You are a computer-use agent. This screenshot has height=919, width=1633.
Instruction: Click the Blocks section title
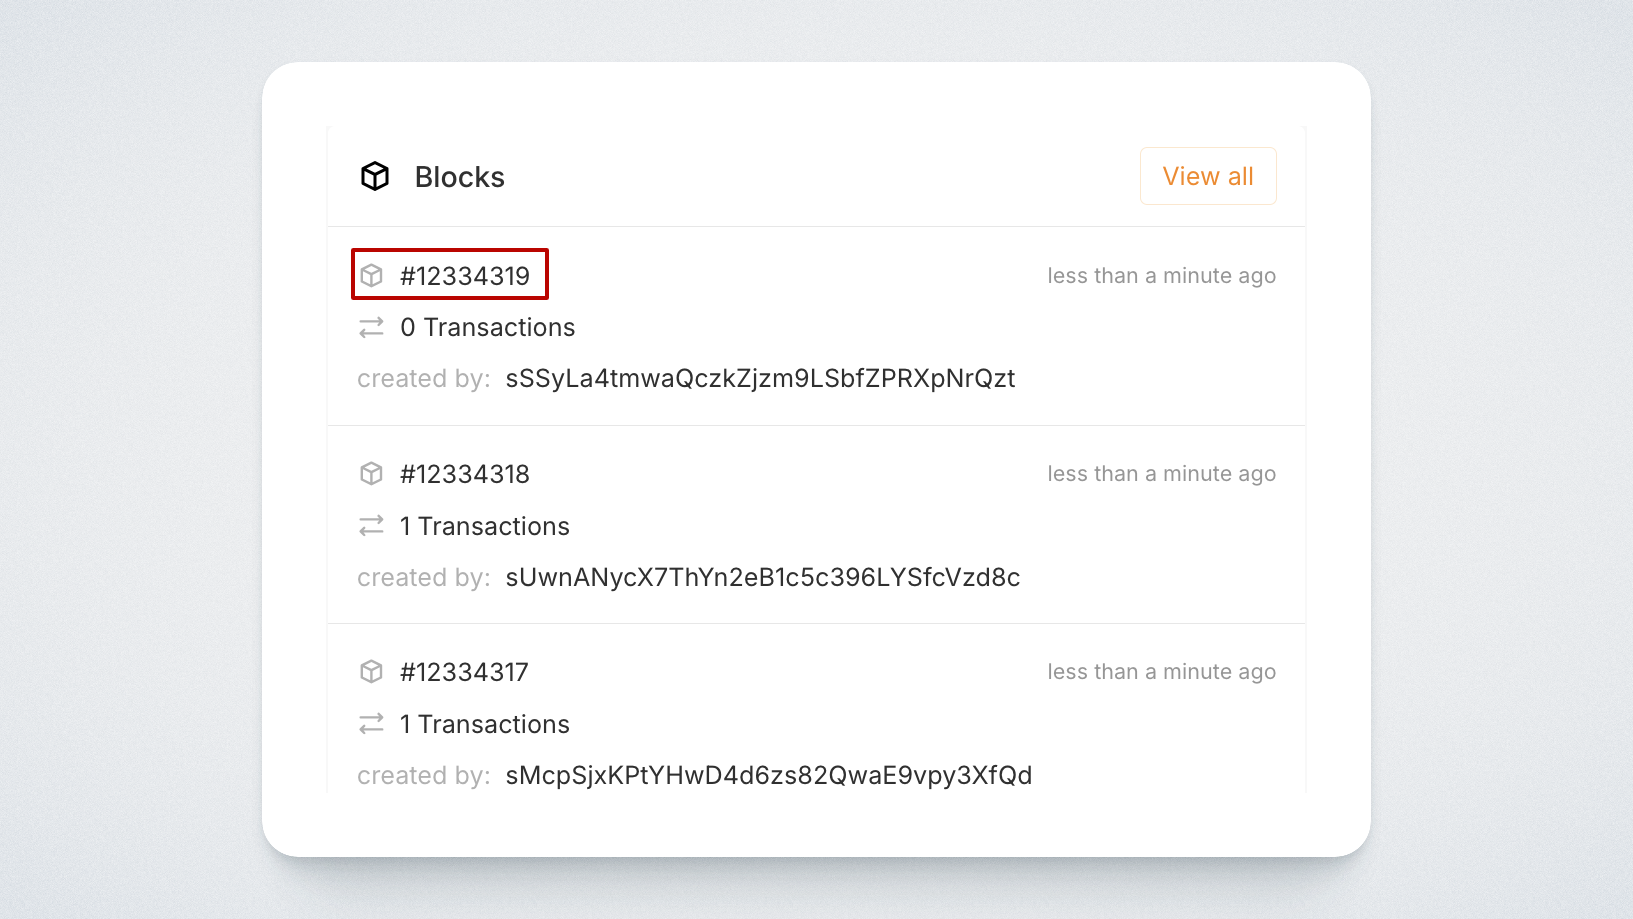(460, 177)
